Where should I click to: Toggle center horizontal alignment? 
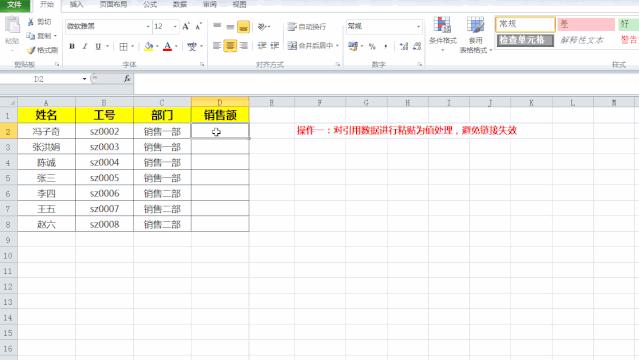pos(230,46)
